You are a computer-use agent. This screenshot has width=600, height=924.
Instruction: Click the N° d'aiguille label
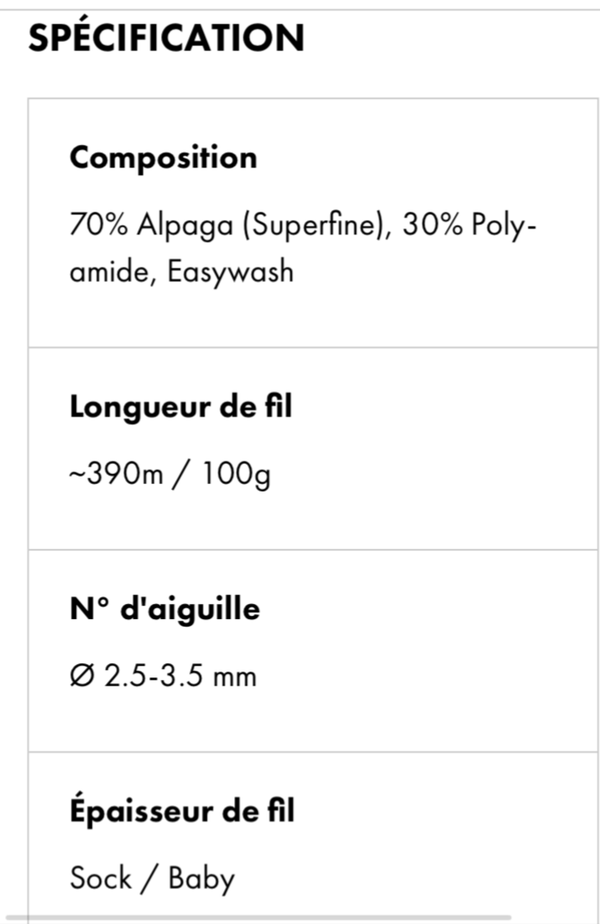(x=165, y=609)
